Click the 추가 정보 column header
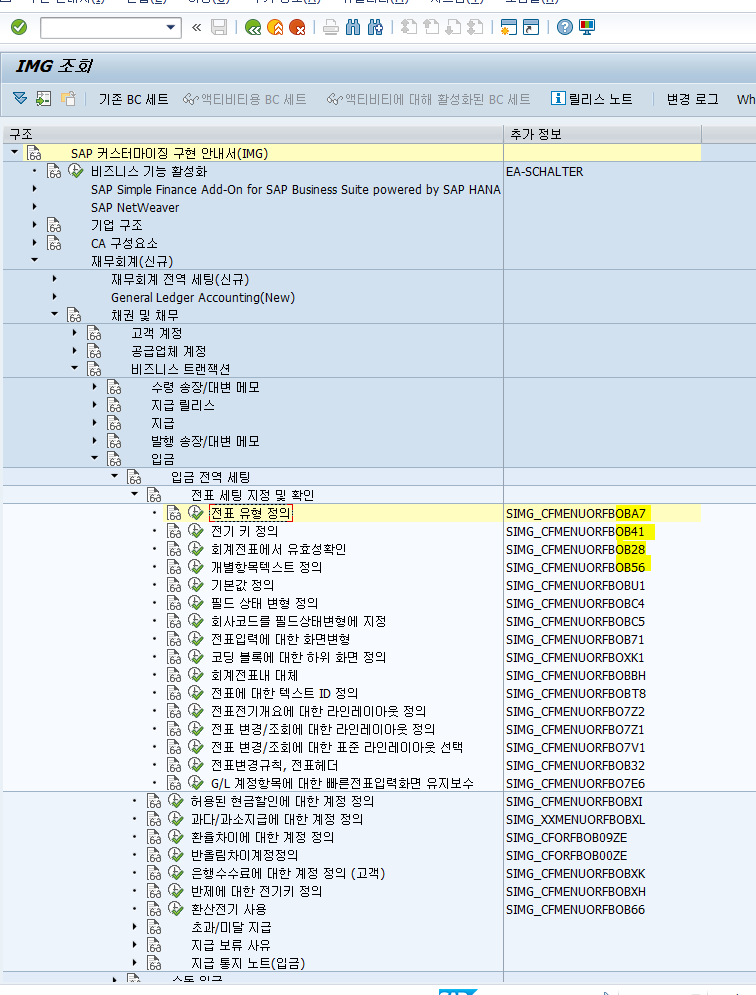Image resolution: width=756 pixels, height=995 pixels. click(603, 134)
